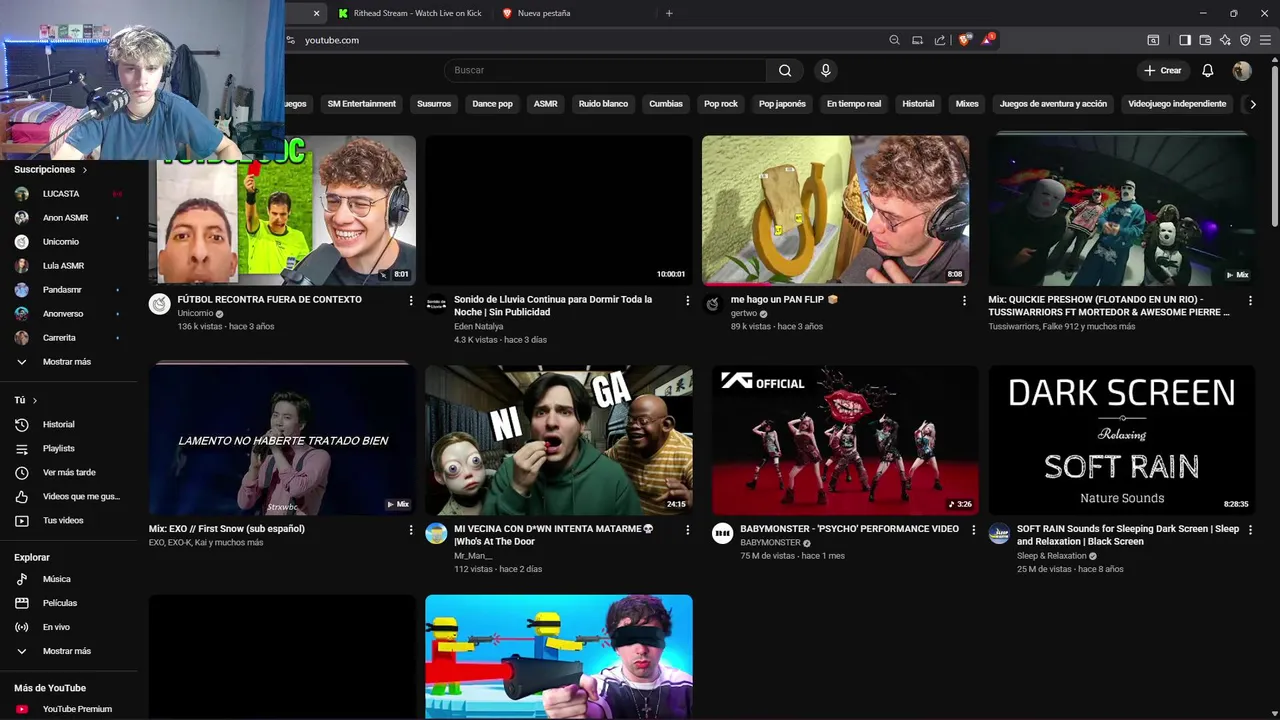Open the tab search icon in toolbar

pyautogui.click(x=1153, y=40)
